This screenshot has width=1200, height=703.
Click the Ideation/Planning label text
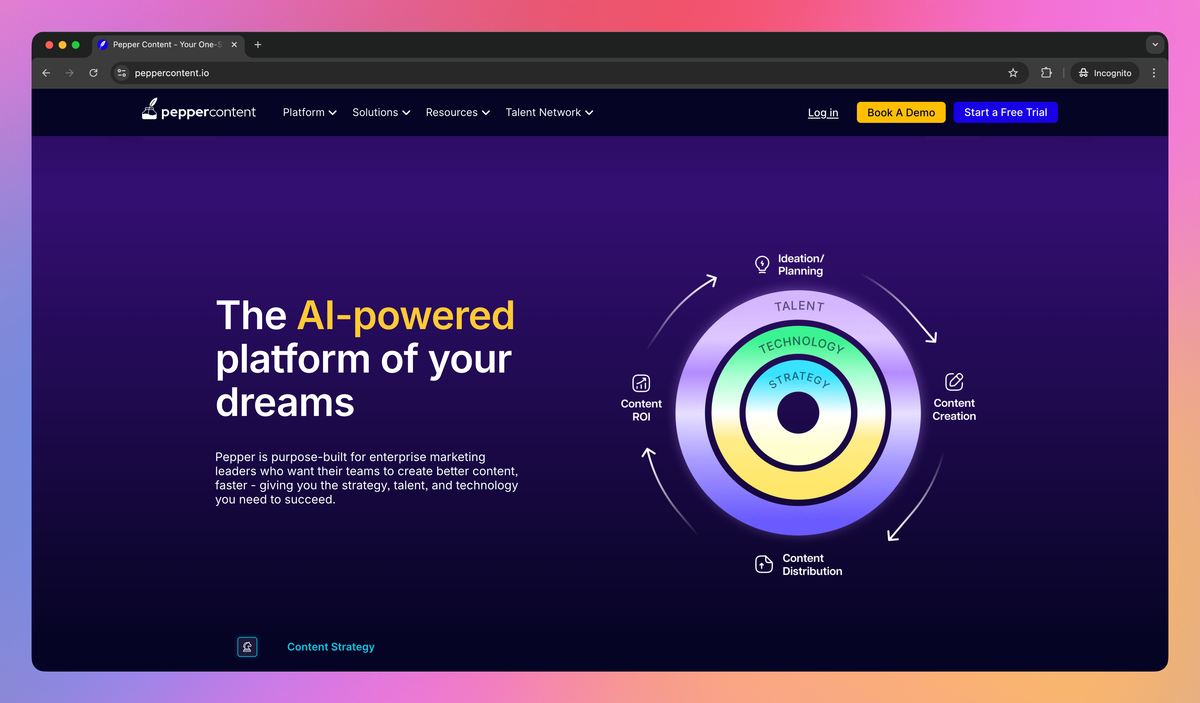pos(801,264)
